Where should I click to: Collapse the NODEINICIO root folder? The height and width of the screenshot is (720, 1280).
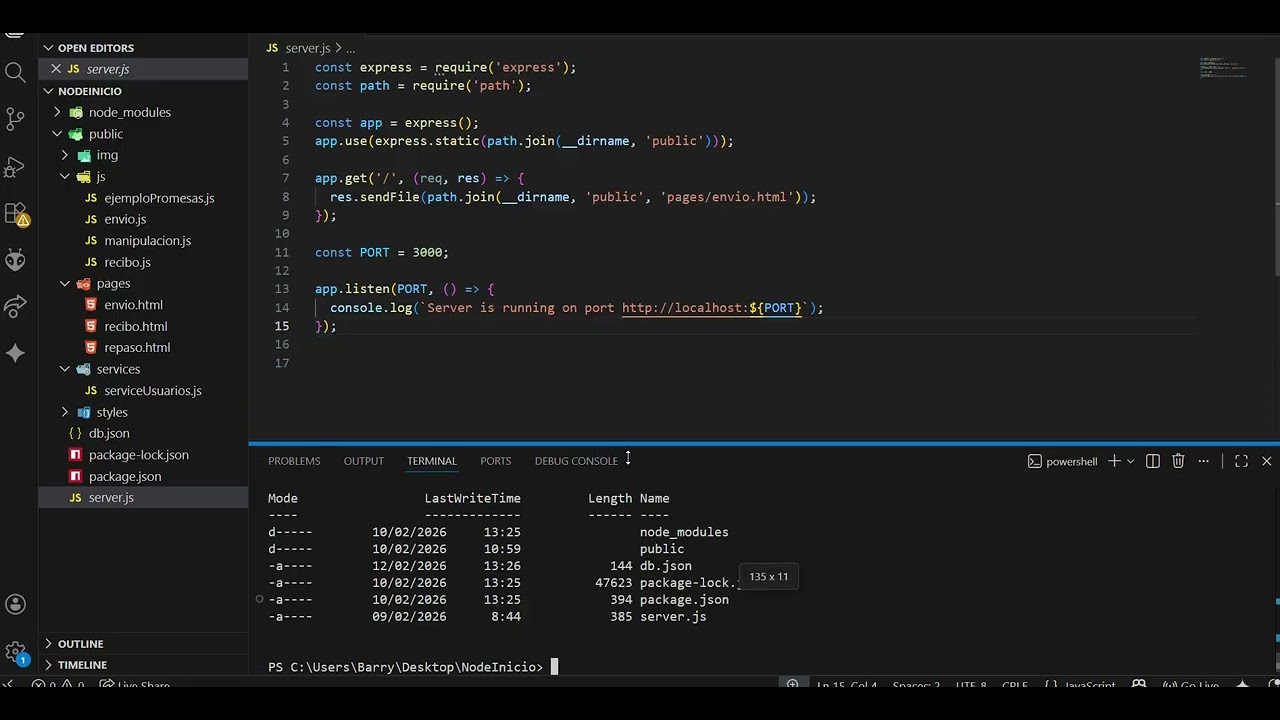click(x=48, y=91)
